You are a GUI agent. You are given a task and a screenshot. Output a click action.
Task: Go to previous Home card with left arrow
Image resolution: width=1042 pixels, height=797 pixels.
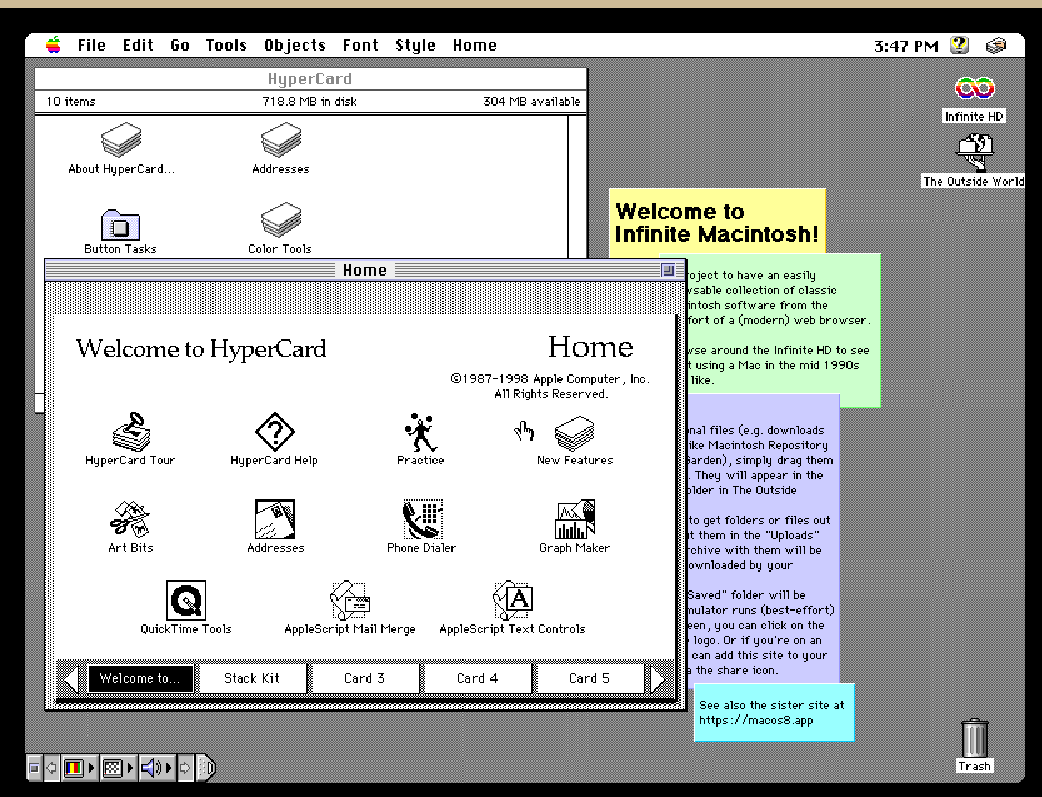tap(70, 679)
